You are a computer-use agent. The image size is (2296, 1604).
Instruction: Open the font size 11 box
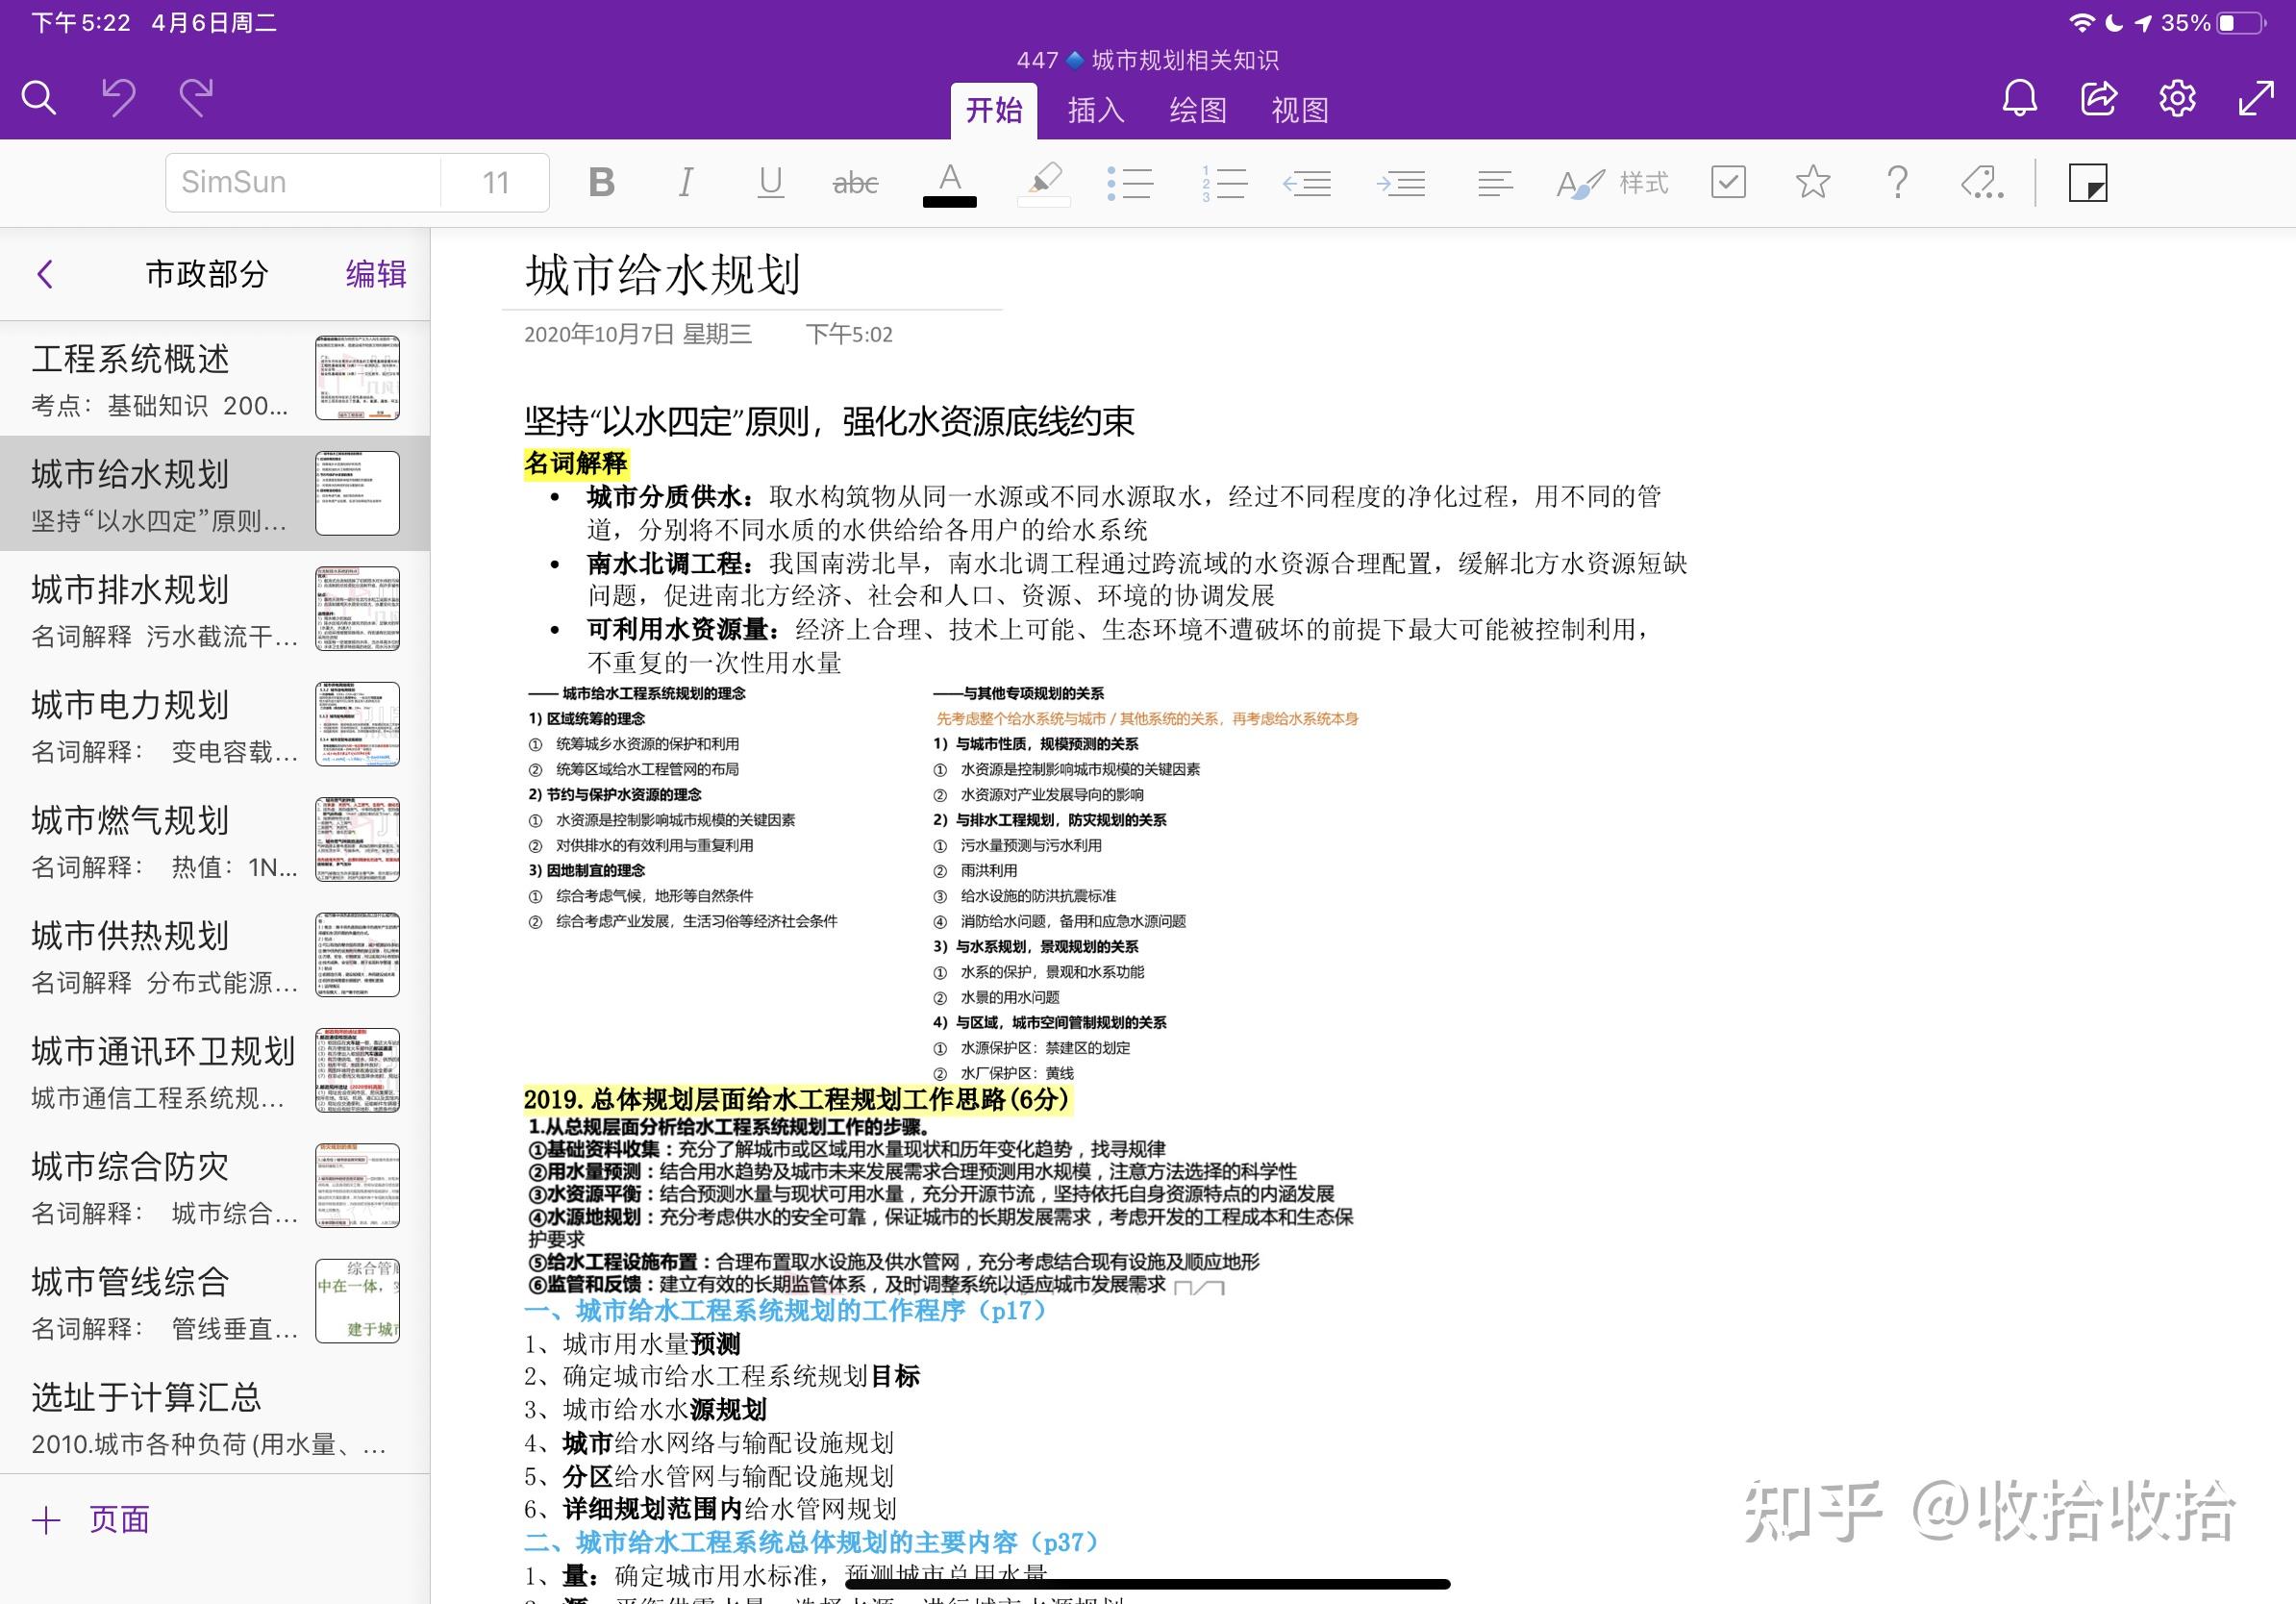point(495,182)
